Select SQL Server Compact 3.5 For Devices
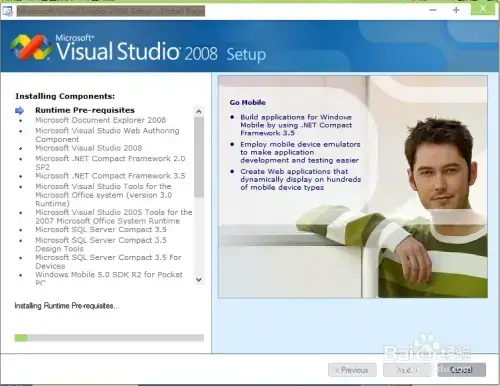 [108, 262]
